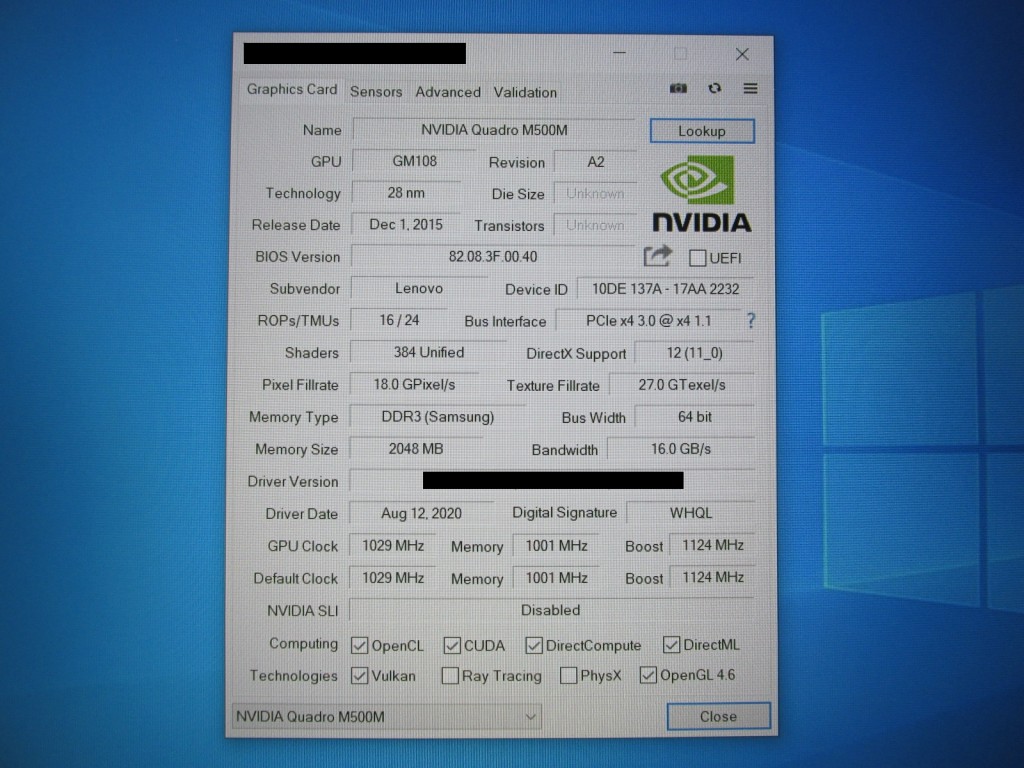Click the NVIDIA logo
Screen dimensions: 1024x768
click(701, 194)
